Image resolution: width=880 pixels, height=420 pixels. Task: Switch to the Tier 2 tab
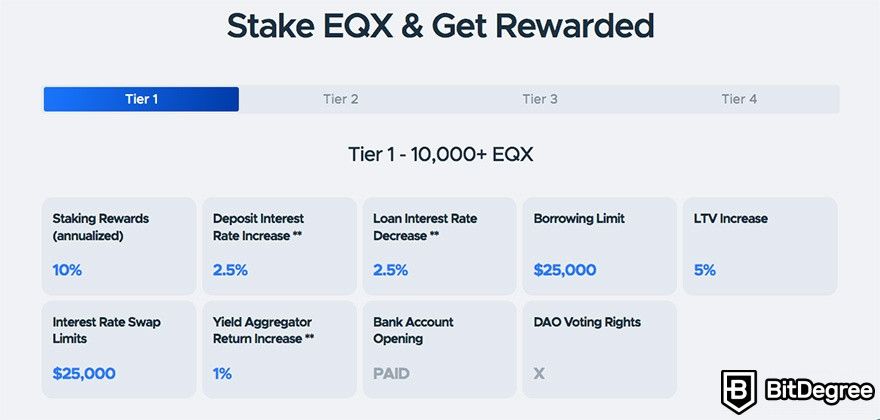pos(341,99)
